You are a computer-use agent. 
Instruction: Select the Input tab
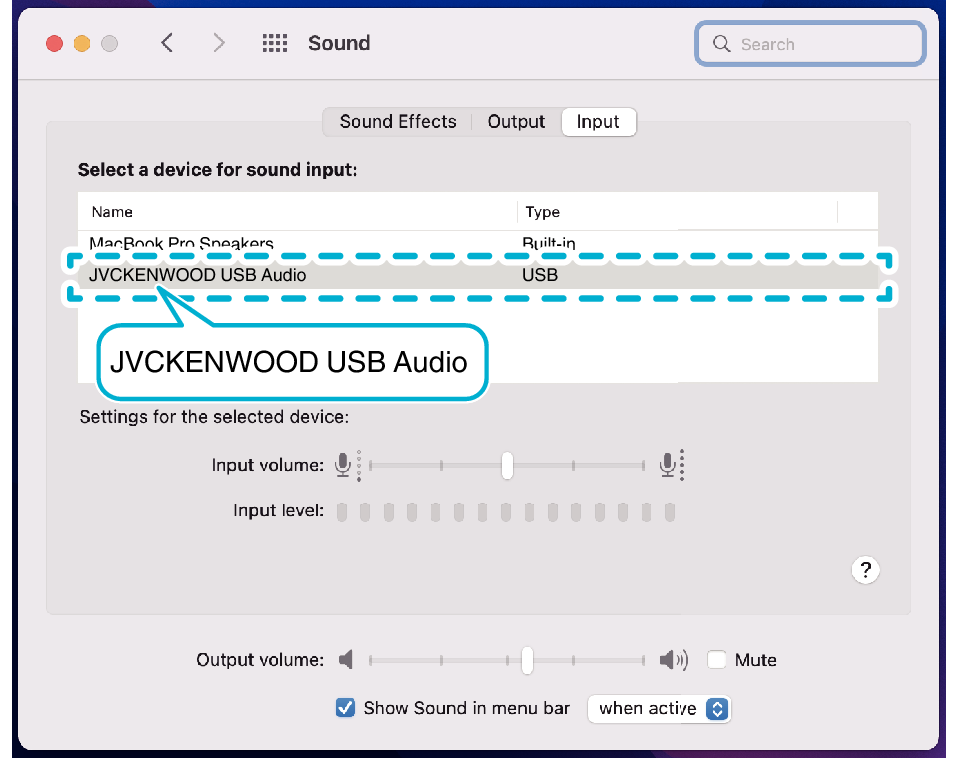click(x=598, y=122)
